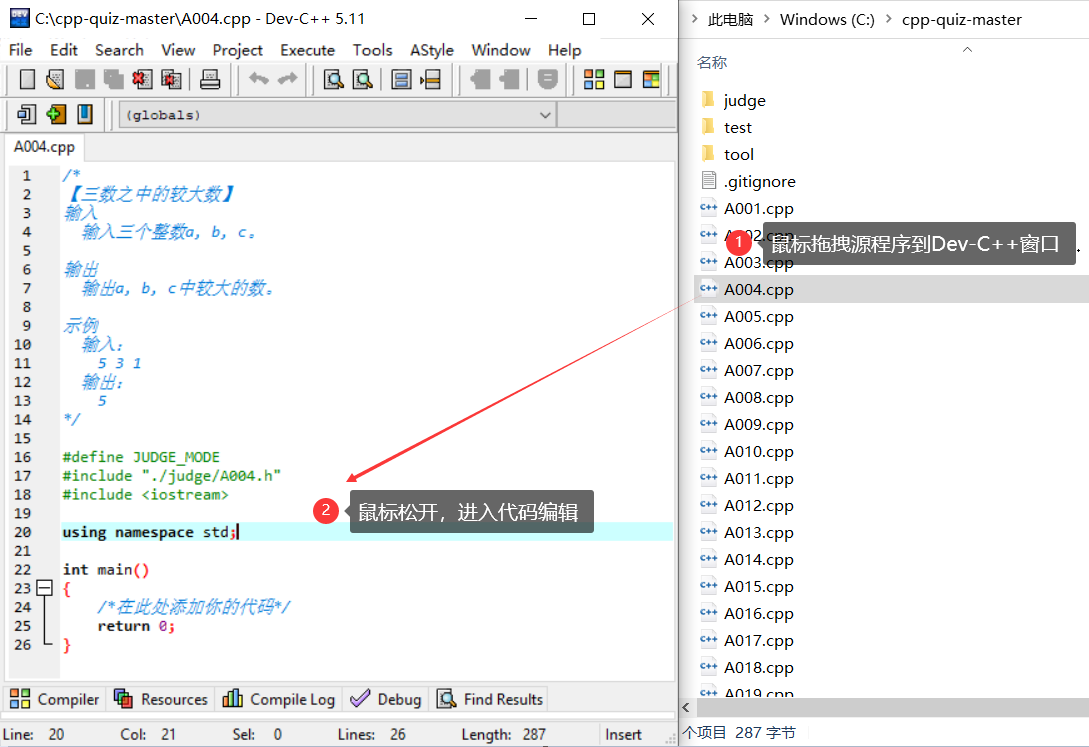Click the Insert mode indicator in status bar
This screenshot has height=747, width=1089.
pos(623,735)
